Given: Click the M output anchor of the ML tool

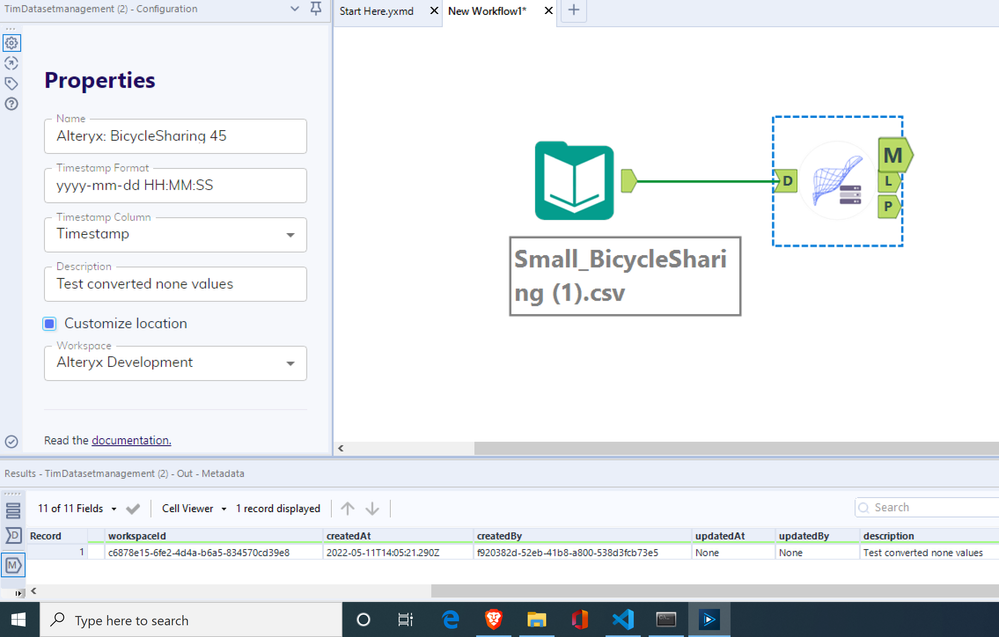Looking at the screenshot, I should (x=895, y=155).
